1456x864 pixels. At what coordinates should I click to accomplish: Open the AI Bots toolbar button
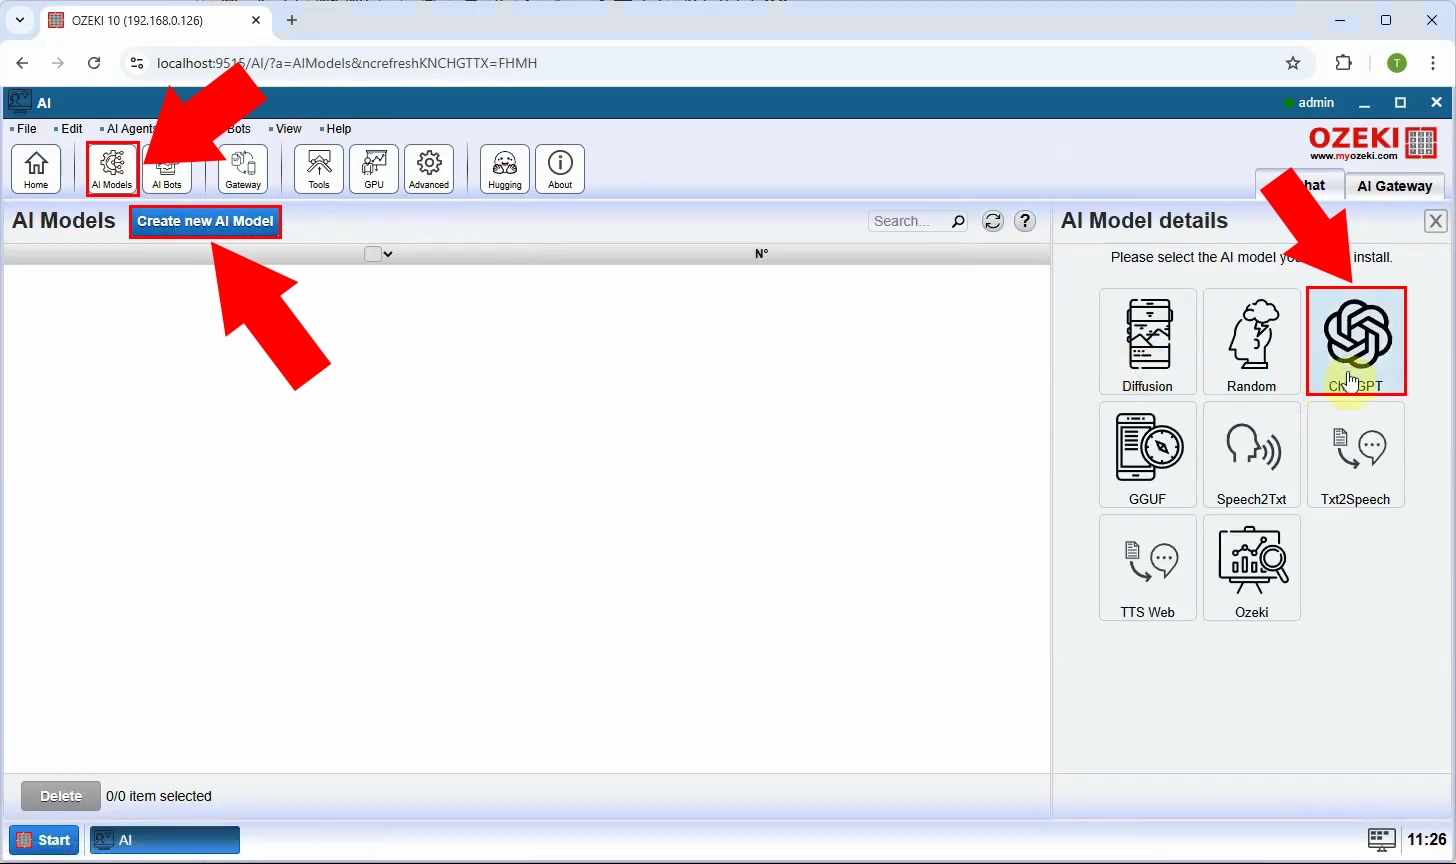(x=167, y=169)
